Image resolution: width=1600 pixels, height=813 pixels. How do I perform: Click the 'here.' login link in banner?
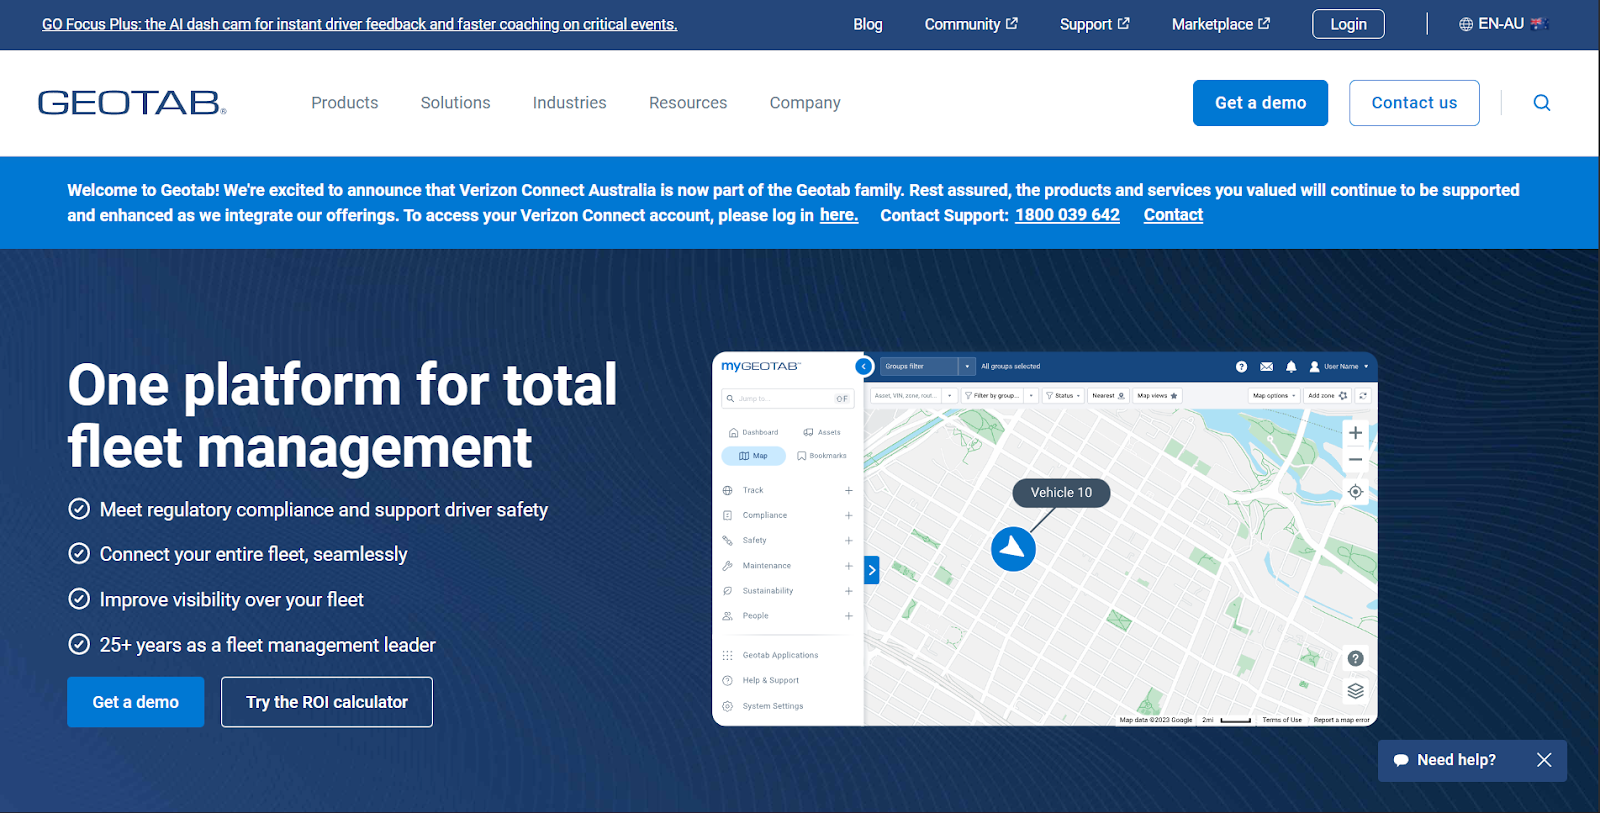pyautogui.click(x=839, y=215)
